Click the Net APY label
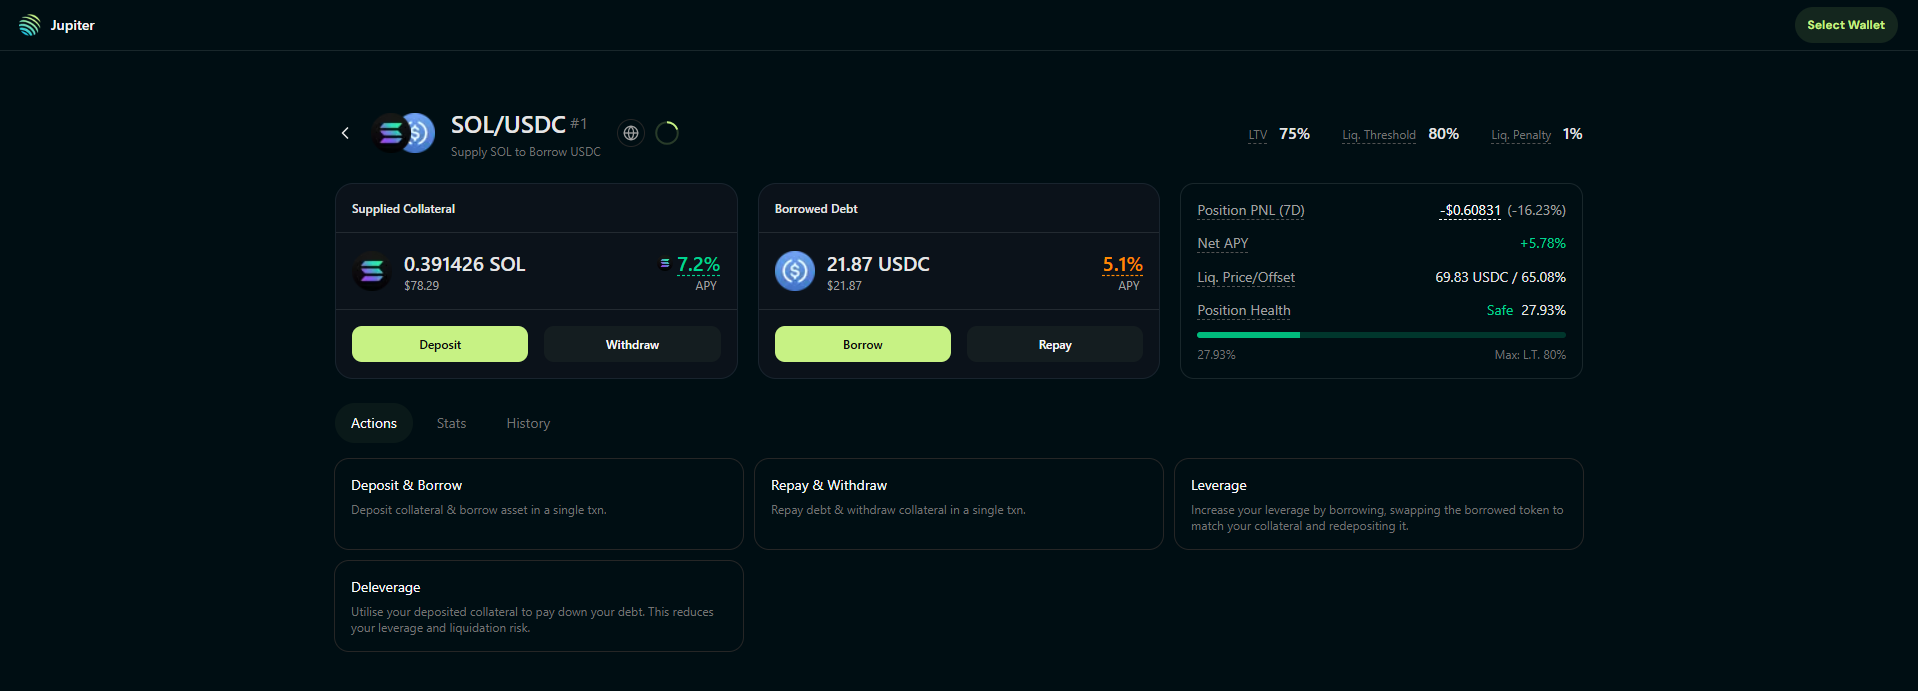1918x691 pixels. pos(1223,243)
